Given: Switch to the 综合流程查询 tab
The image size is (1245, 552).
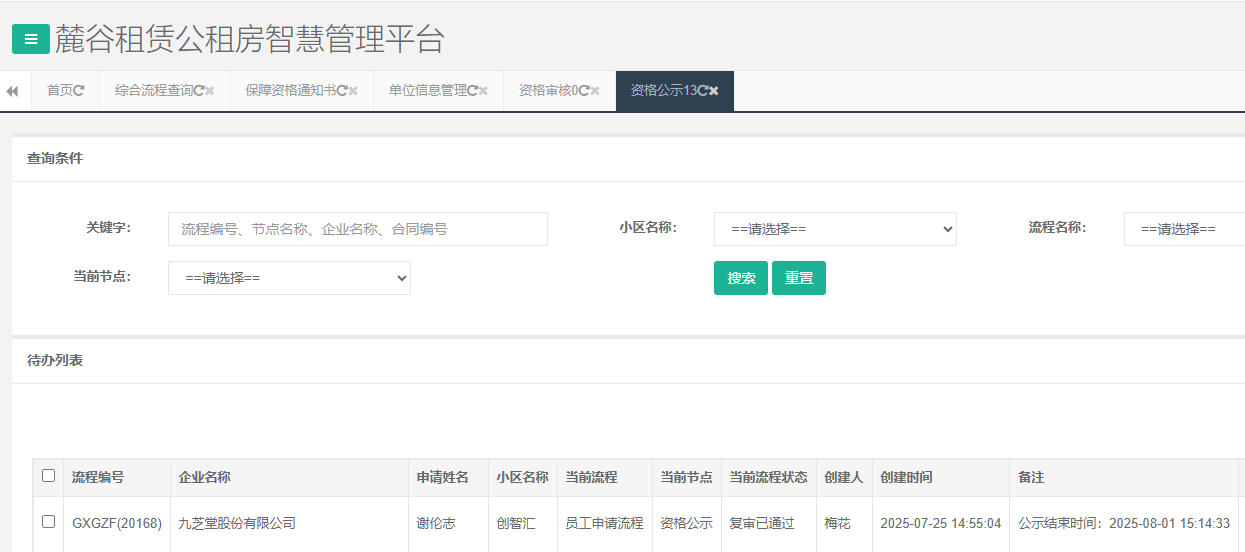Looking at the screenshot, I should [153, 91].
